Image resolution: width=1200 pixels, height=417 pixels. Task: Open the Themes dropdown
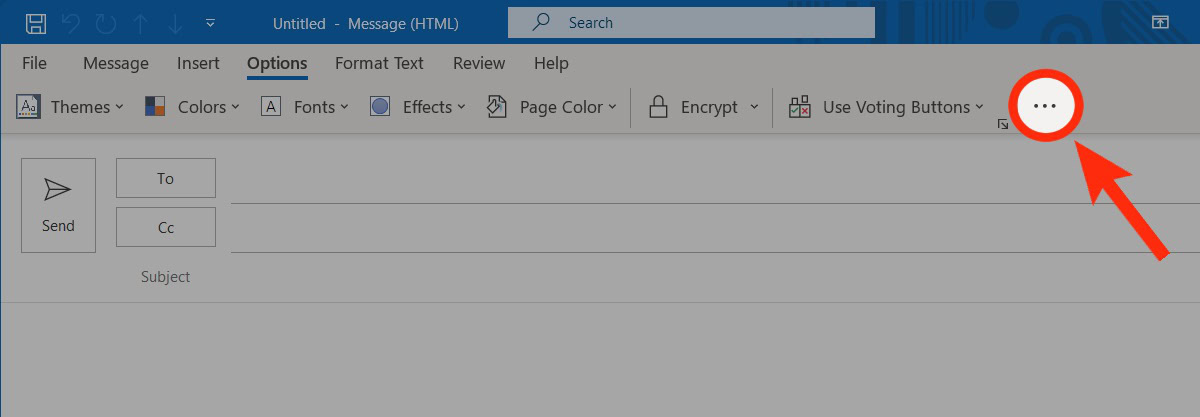pos(71,107)
